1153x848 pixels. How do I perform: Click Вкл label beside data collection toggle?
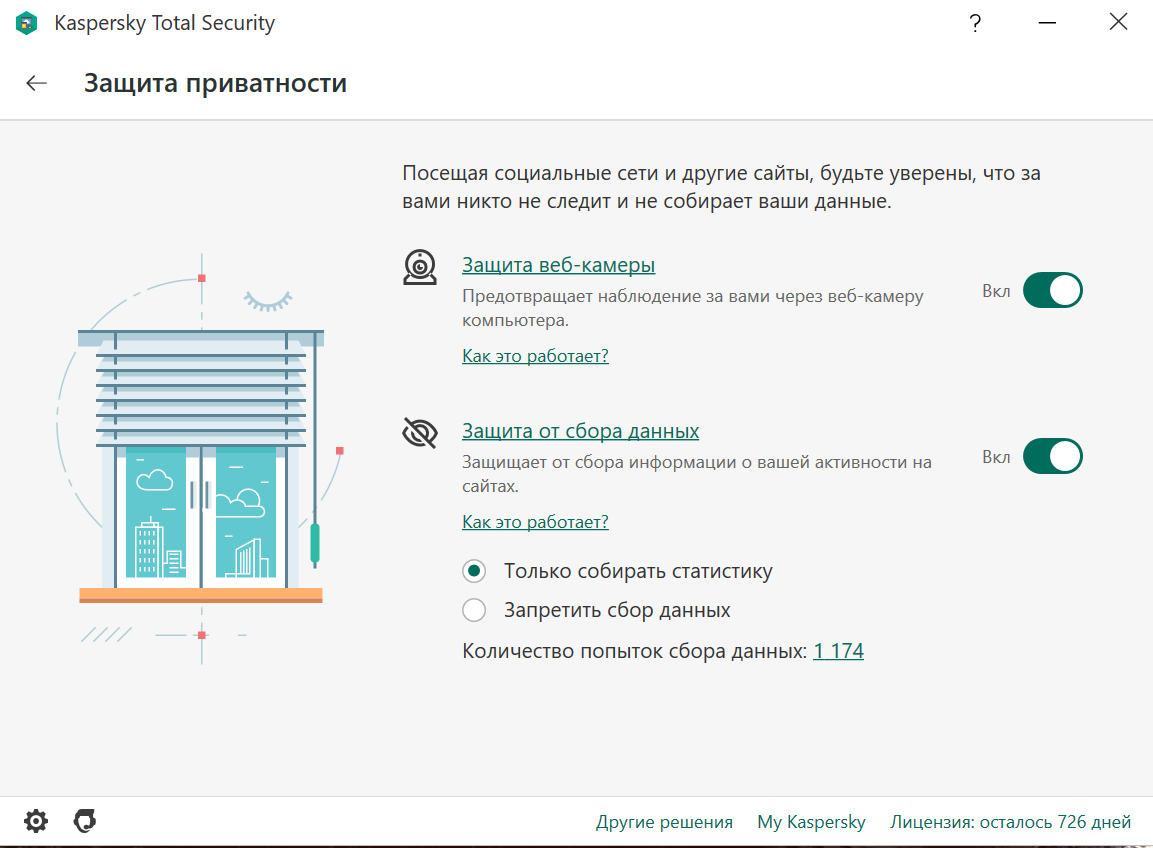(x=996, y=457)
